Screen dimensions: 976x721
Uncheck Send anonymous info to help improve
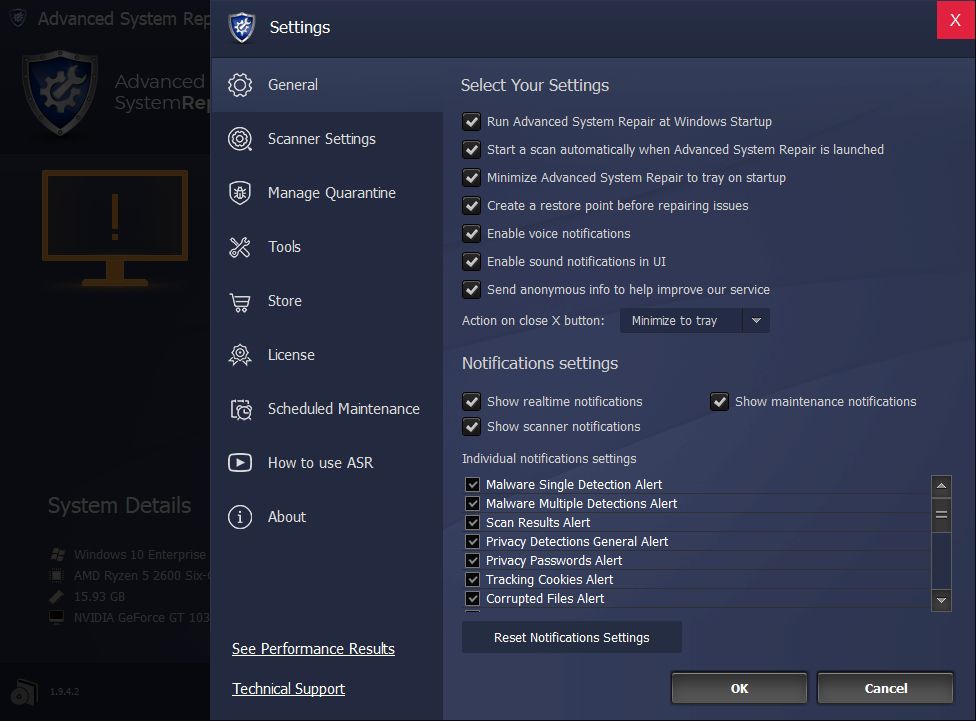(472, 290)
